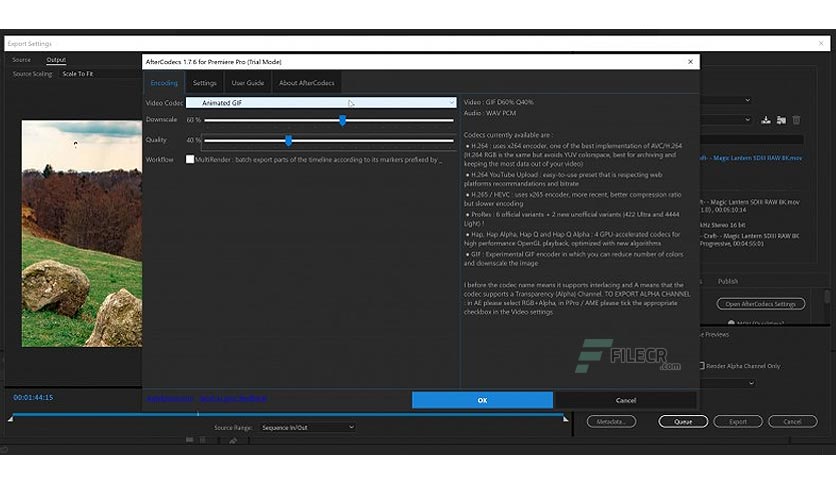Open the User Guide tab
Screen dimensions: 836x484
pos(247,83)
